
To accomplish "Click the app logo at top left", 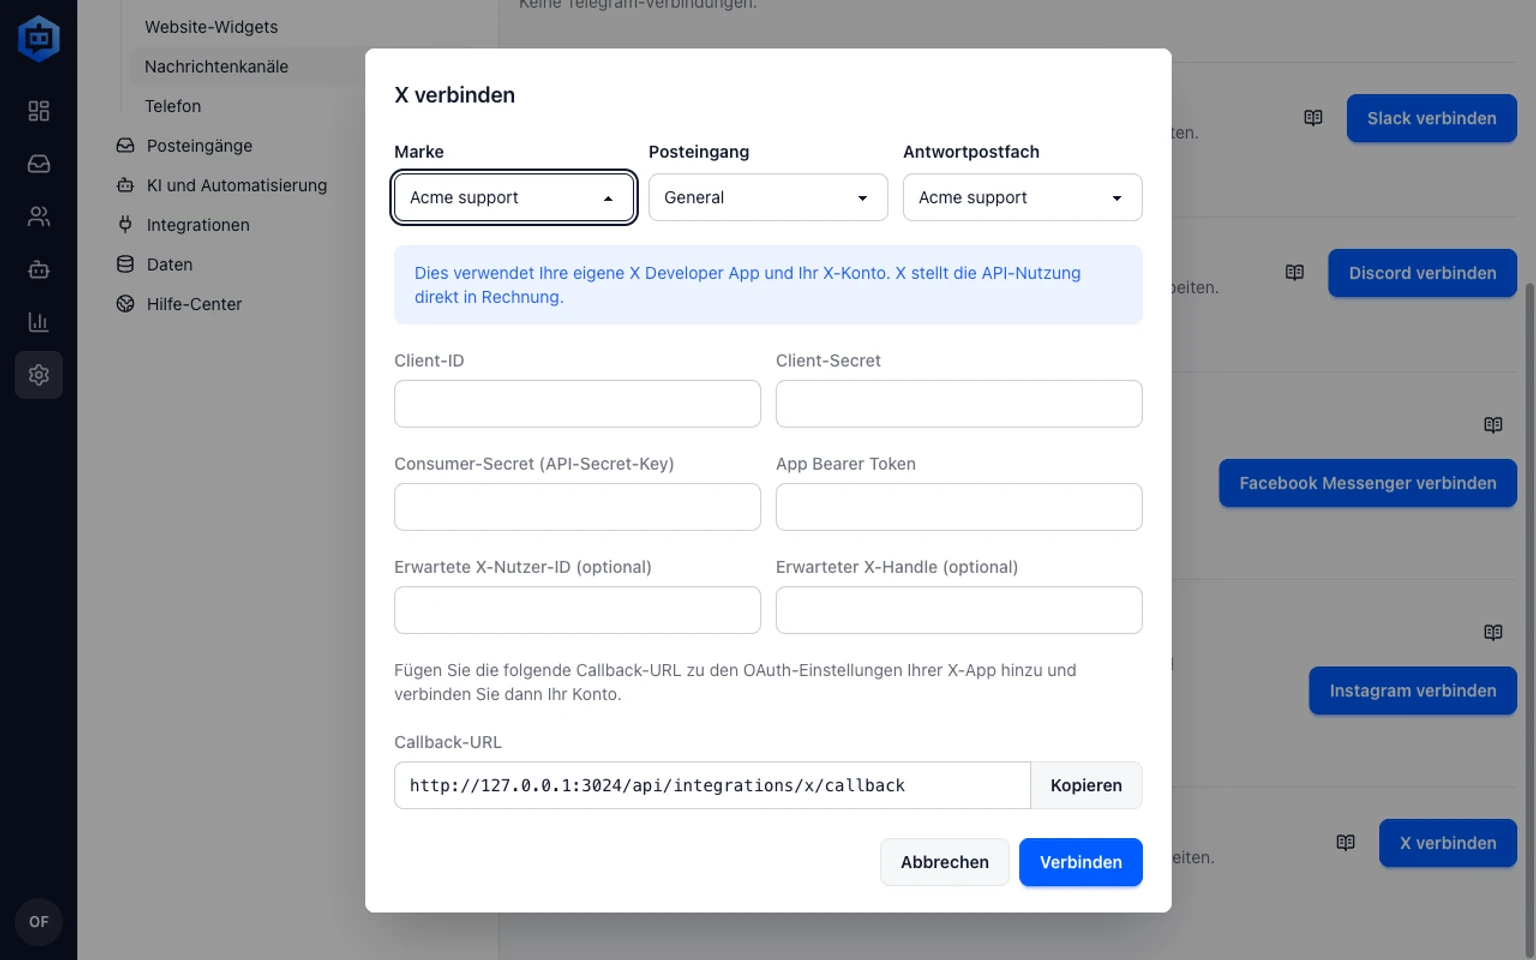I will pos(38,38).
